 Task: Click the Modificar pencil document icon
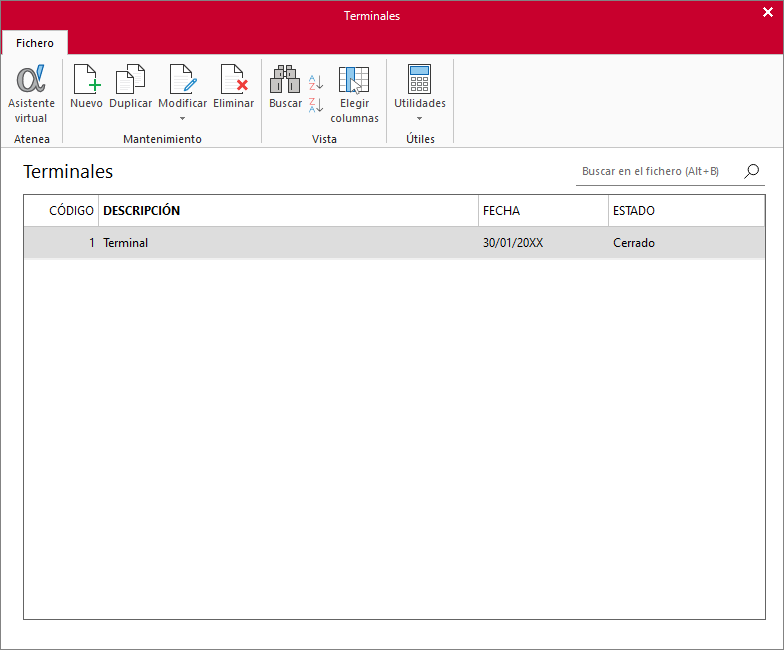click(x=182, y=79)
